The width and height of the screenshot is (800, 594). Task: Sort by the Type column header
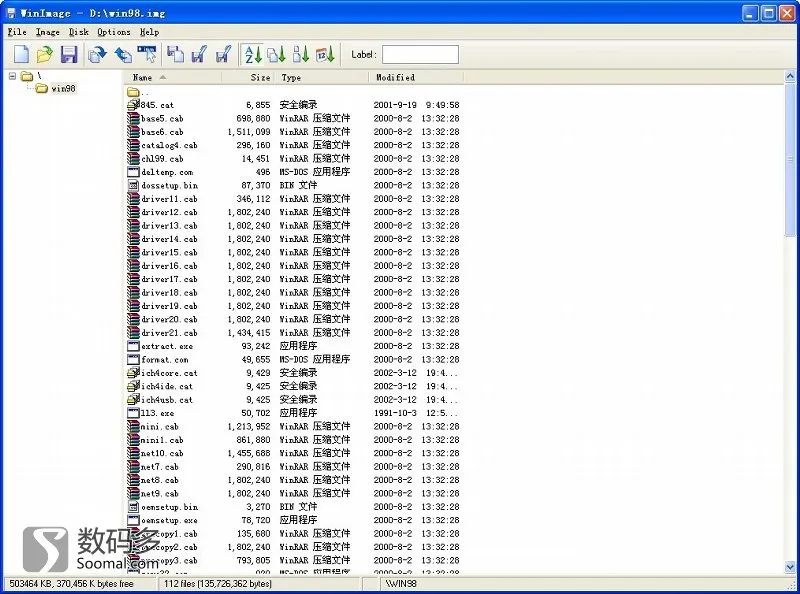click(322, 78)
